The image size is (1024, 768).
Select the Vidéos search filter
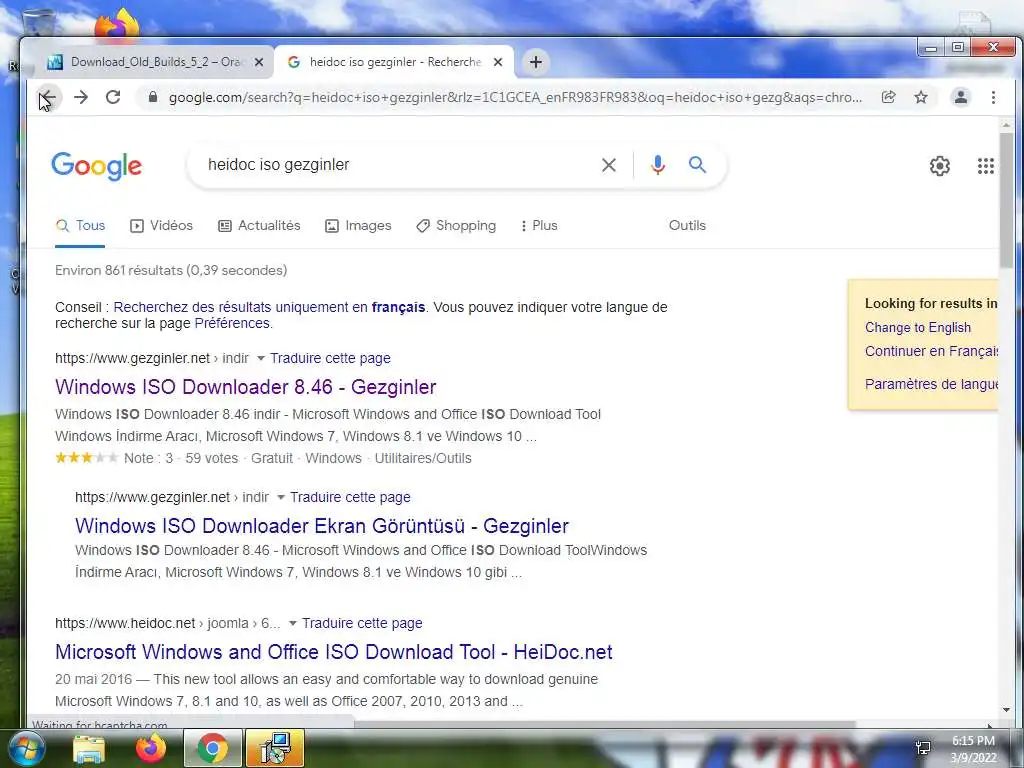click(x=161, y=226)
